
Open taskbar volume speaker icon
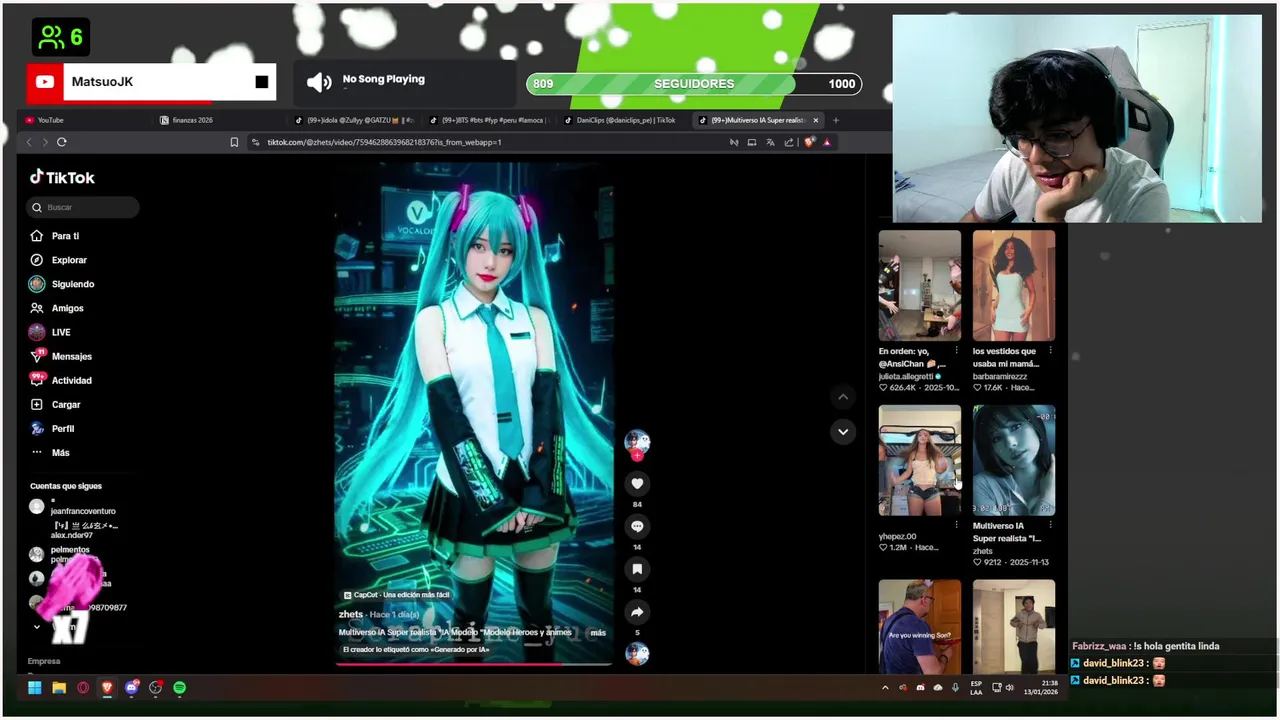point(1009,688)
